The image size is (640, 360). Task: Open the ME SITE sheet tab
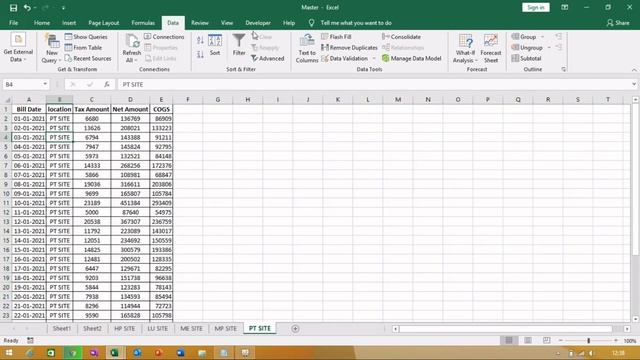191,329
